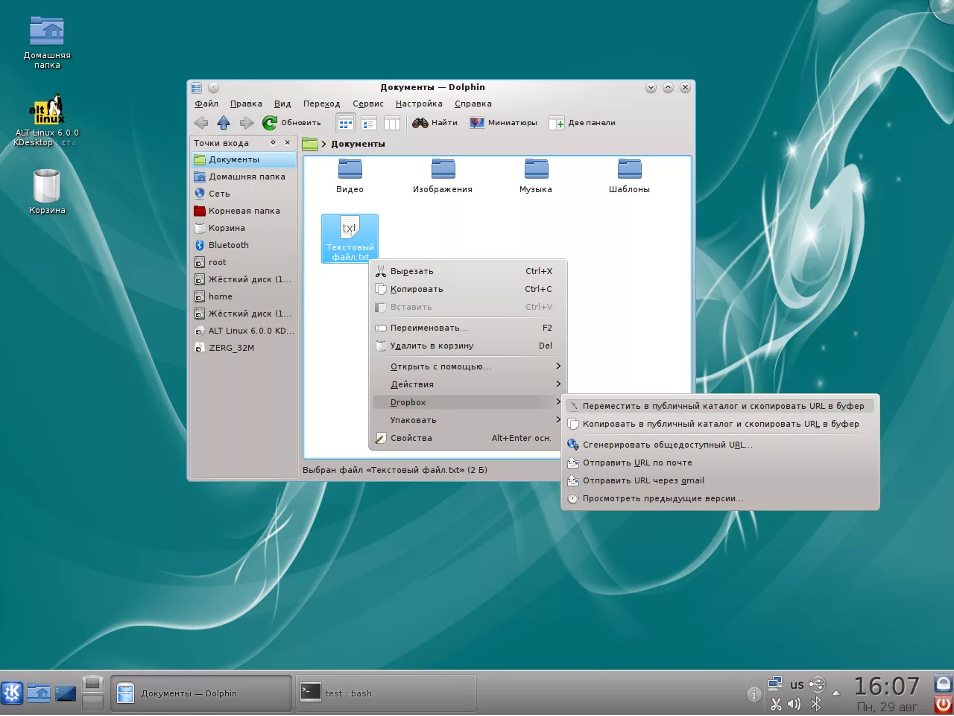Expand the Упаковать submenu

tap(467, 420)
